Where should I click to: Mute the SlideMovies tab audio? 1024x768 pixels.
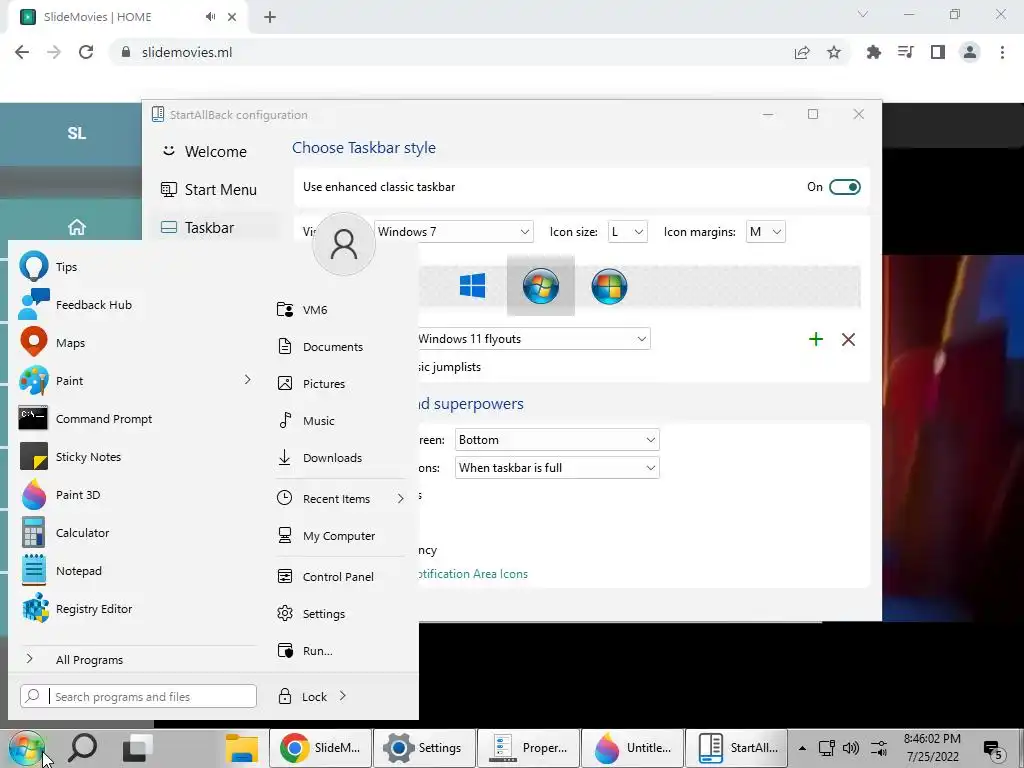coord(210,17)
